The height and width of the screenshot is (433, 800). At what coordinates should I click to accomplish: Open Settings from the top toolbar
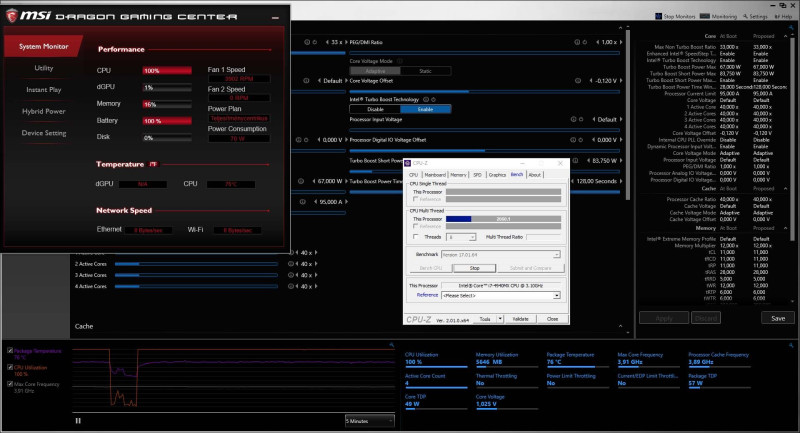(x=755, y=16)
